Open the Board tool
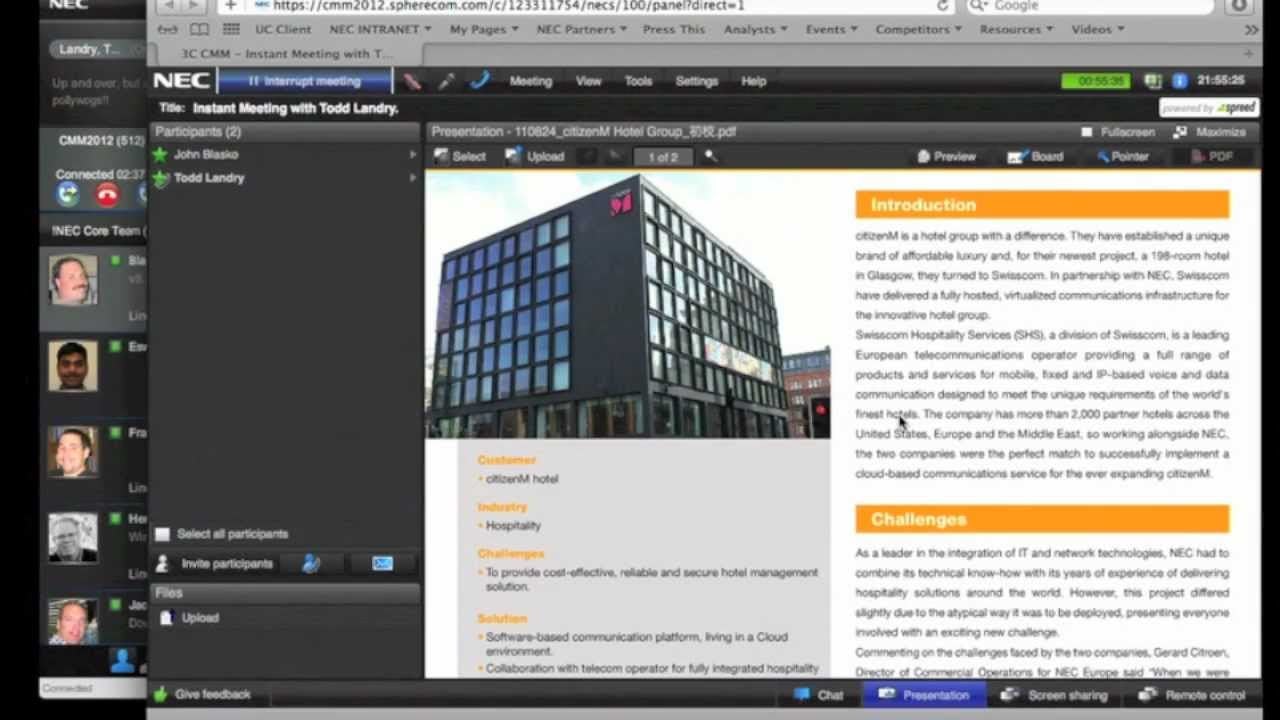Viewport: 1280px width, 720px height. click(1035, 157)
